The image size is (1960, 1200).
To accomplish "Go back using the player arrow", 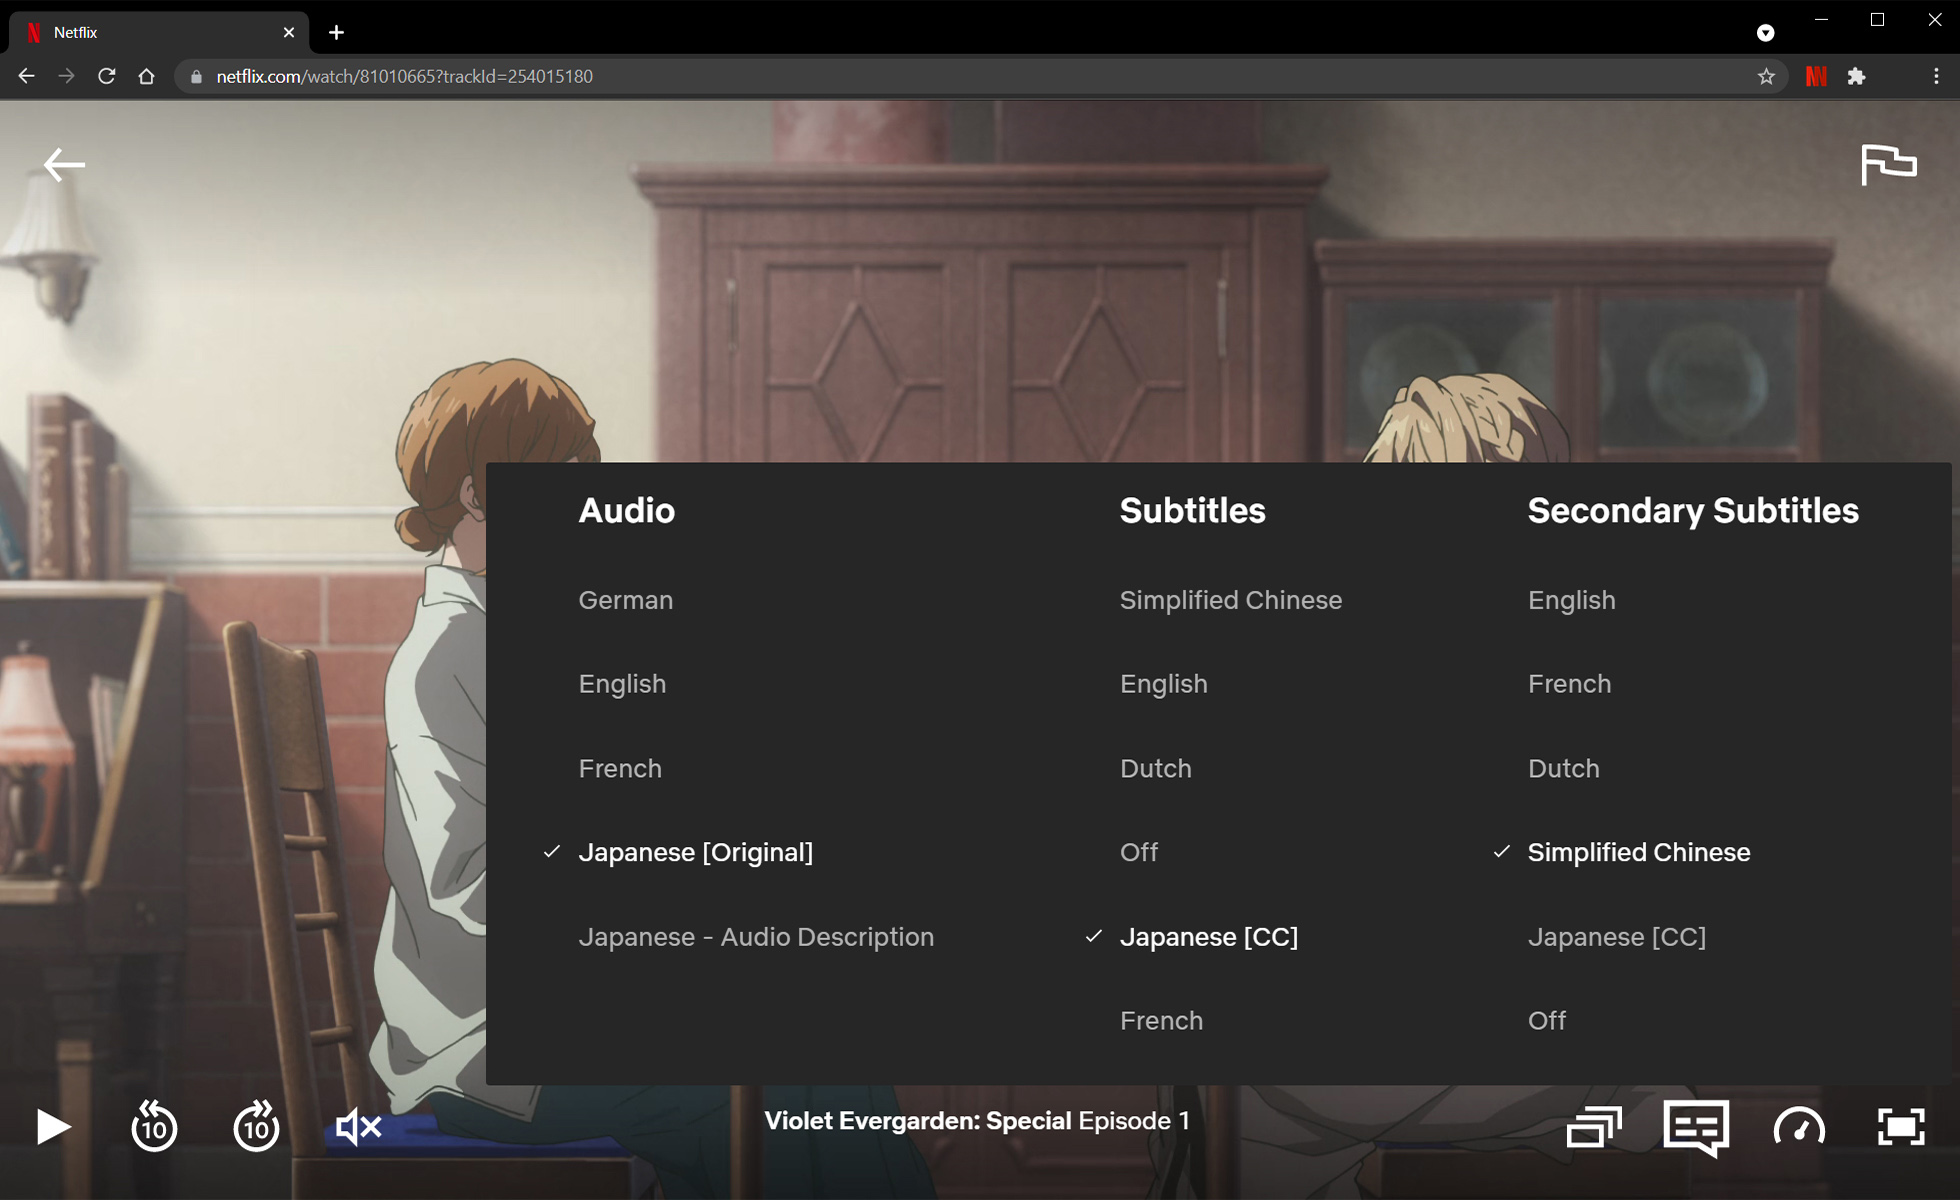I will pos(64,165).
